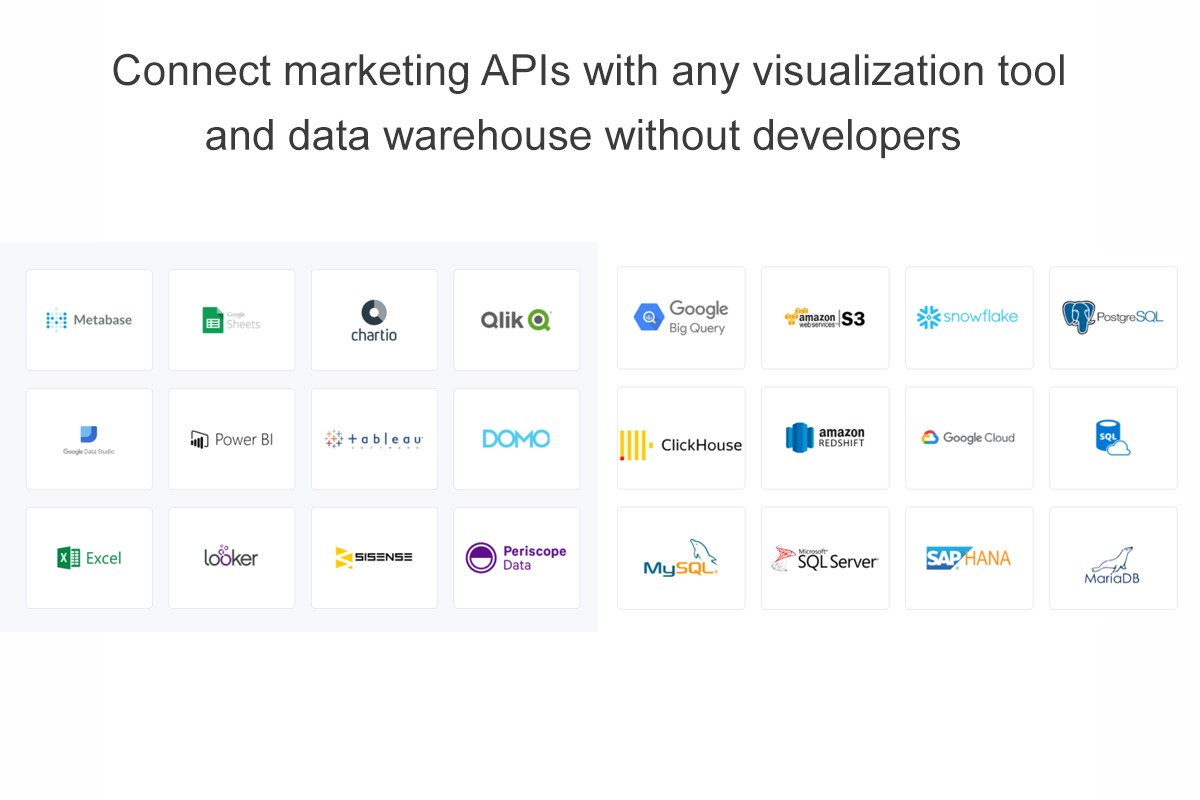The image size is (1200, 800).
Task: Open the Google Data Studio card
Action: [x=89, y=439]
